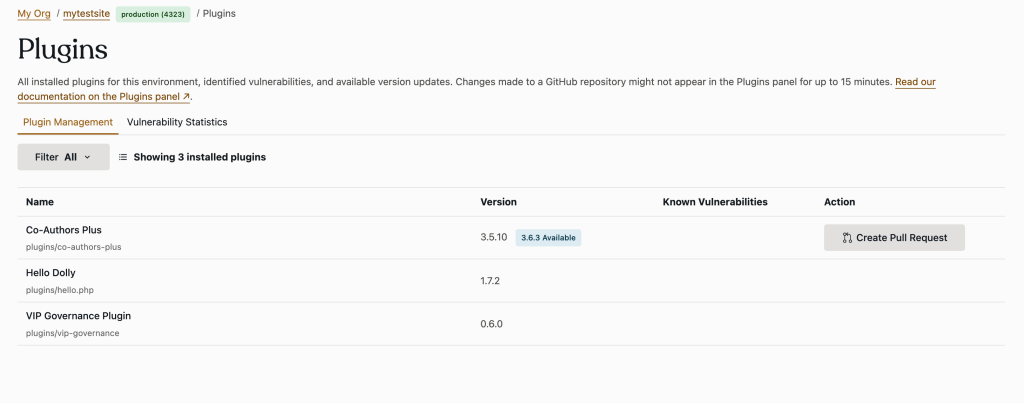Click the pull request icon in Create Pull Request
Image resolution: width=1024 pixels, height=403 pixels.
tap(847, 238)
